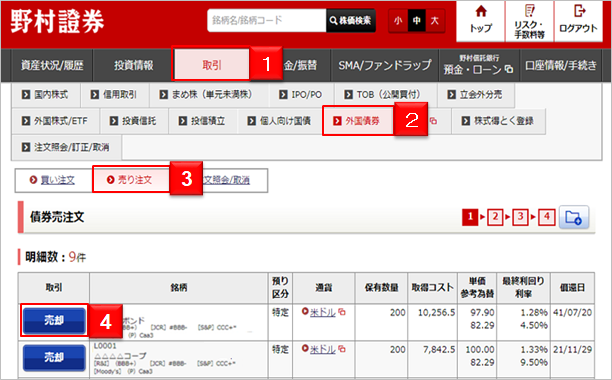This screenshot has height=380, width=612.
Task: Click the 野村證券 logo
Action: click(57, 21)
